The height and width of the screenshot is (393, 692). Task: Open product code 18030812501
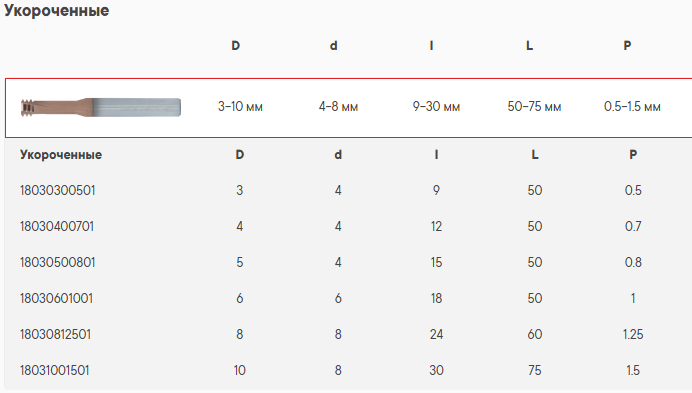pyautogui.click(x=56, y=334)
